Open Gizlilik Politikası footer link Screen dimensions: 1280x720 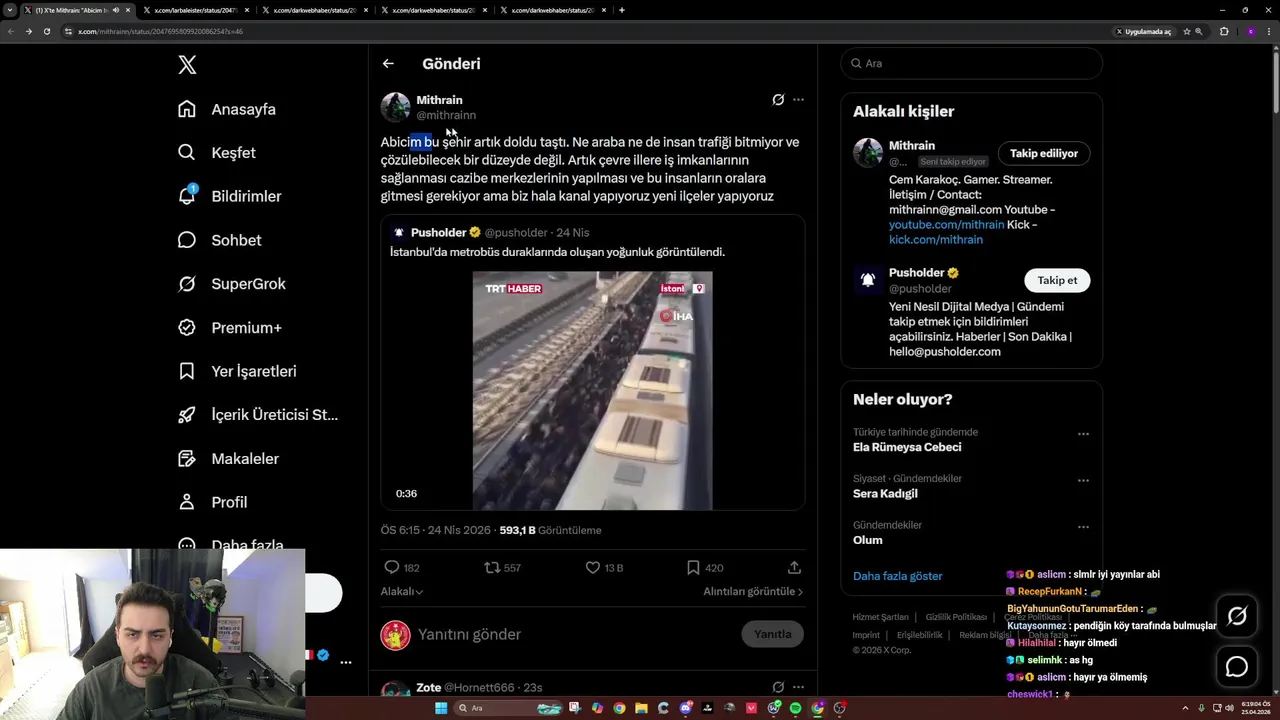[x=956, y=617]
